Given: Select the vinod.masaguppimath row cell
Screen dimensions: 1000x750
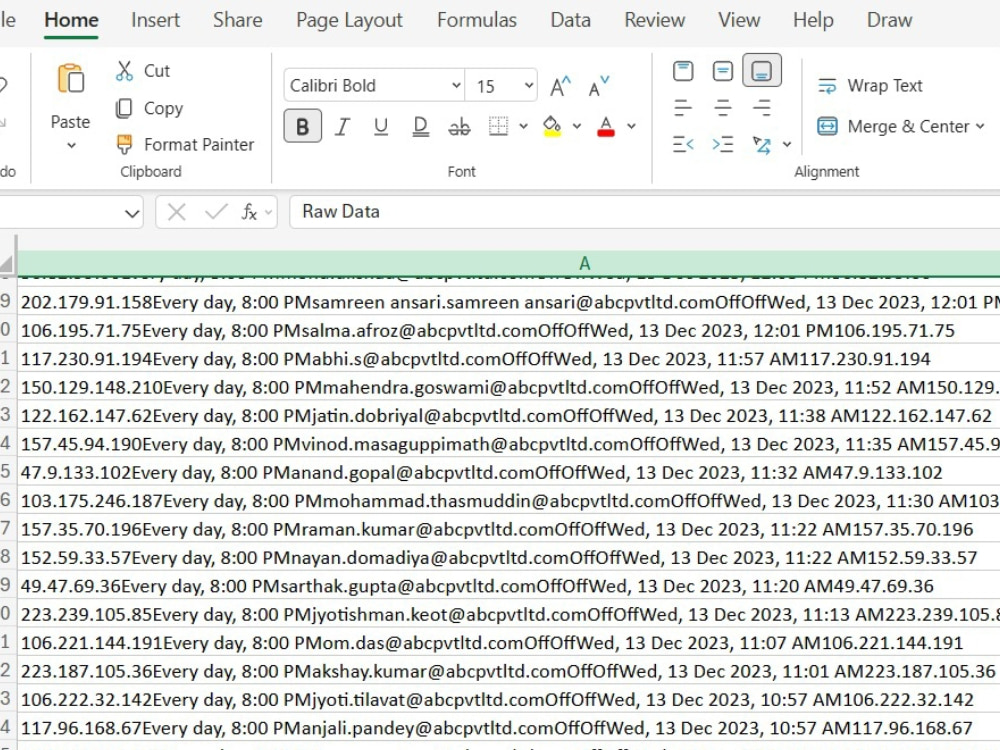Looking at the screenshot, I should click(x=508, y=444).
